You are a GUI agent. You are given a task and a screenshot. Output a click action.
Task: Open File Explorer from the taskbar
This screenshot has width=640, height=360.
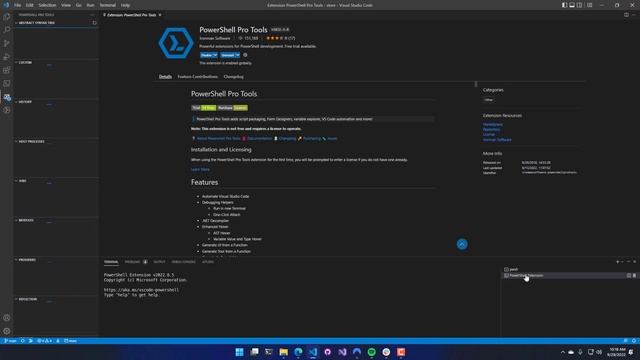284,352
